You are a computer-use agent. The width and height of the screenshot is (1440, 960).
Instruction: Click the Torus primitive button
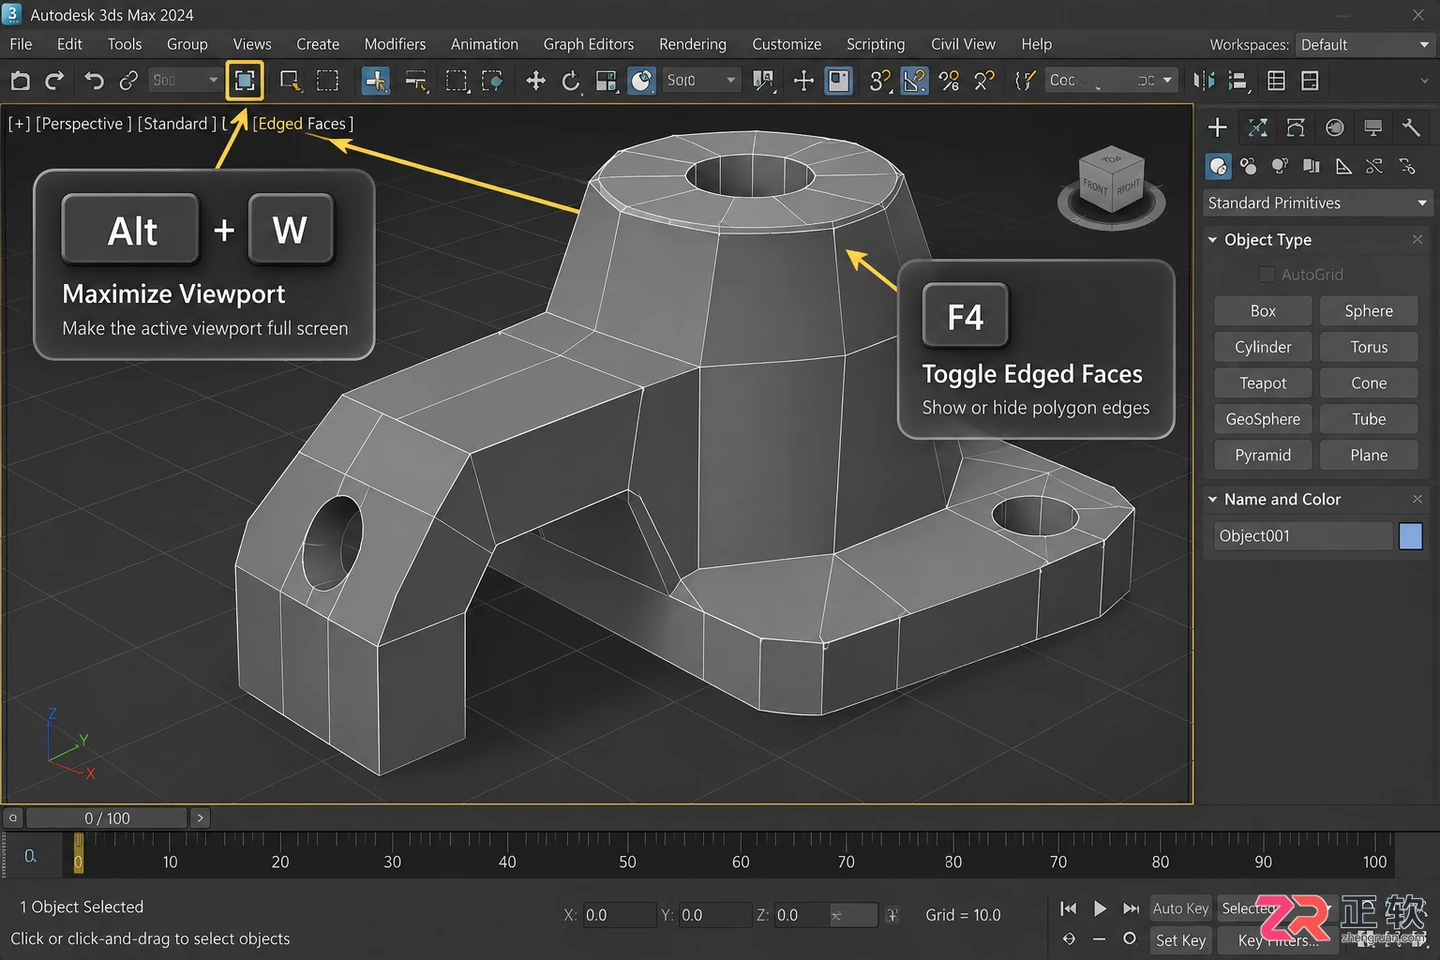[1369, 347]
